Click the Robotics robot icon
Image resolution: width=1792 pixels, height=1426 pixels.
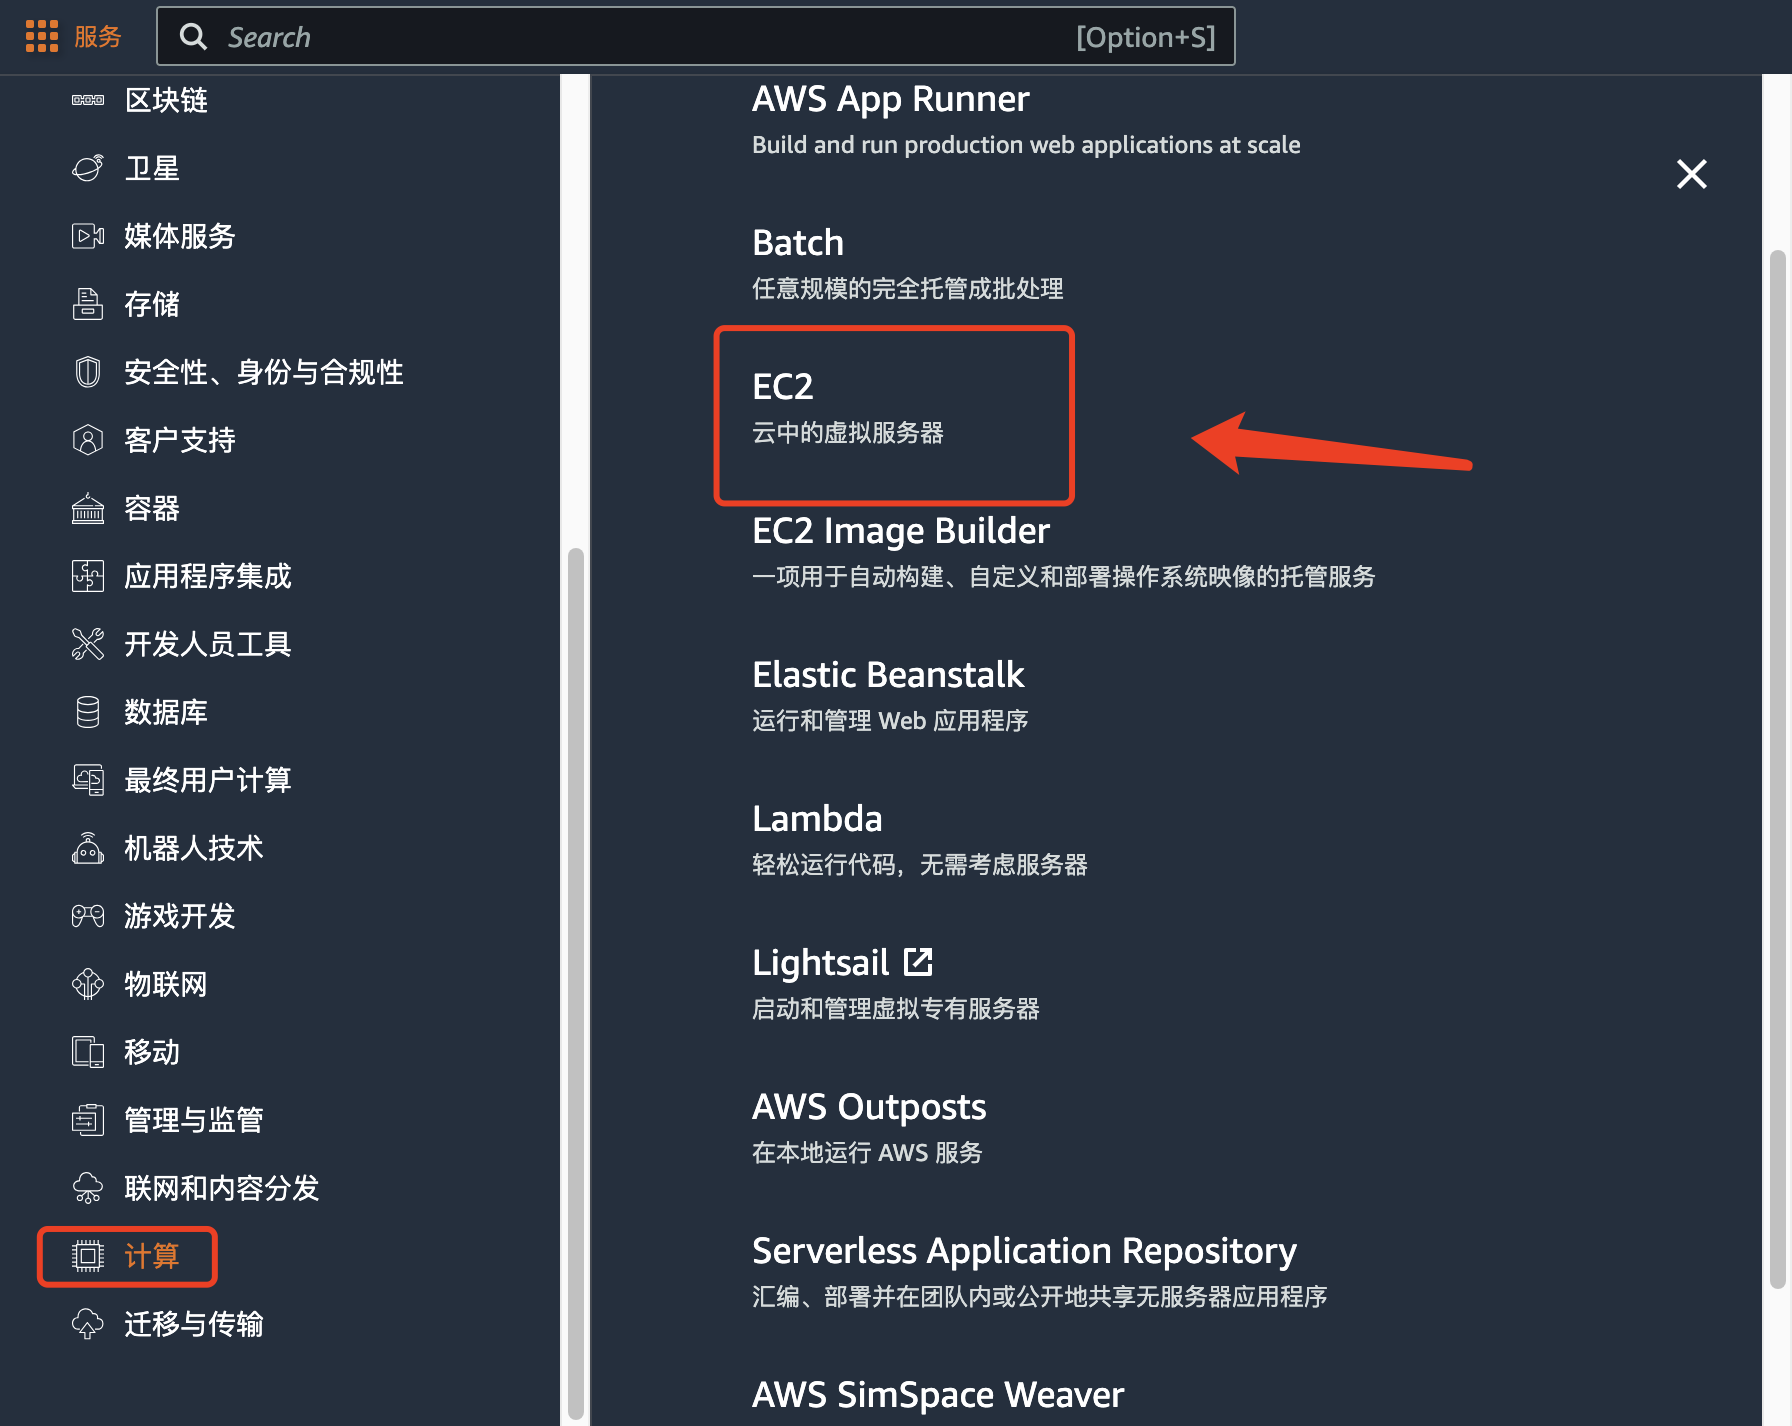click(88, 848)
